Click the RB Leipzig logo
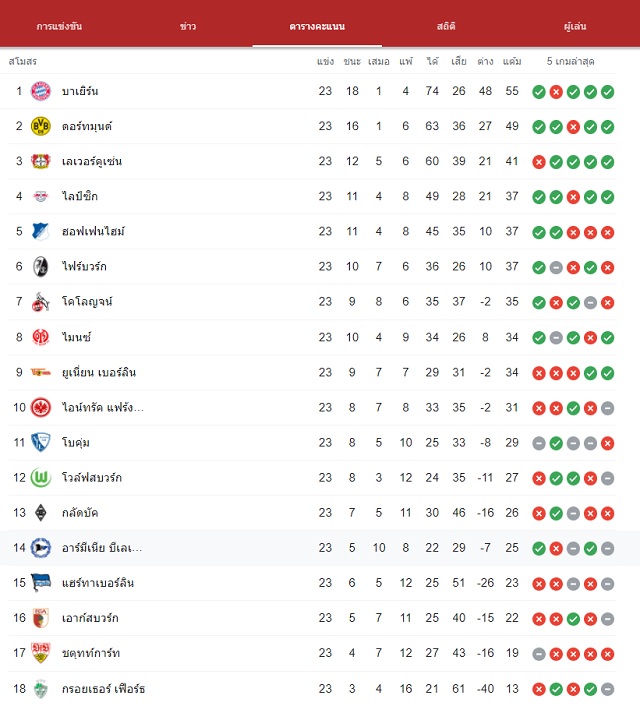Viewport: 640px width, 713px height. [40, 196]
